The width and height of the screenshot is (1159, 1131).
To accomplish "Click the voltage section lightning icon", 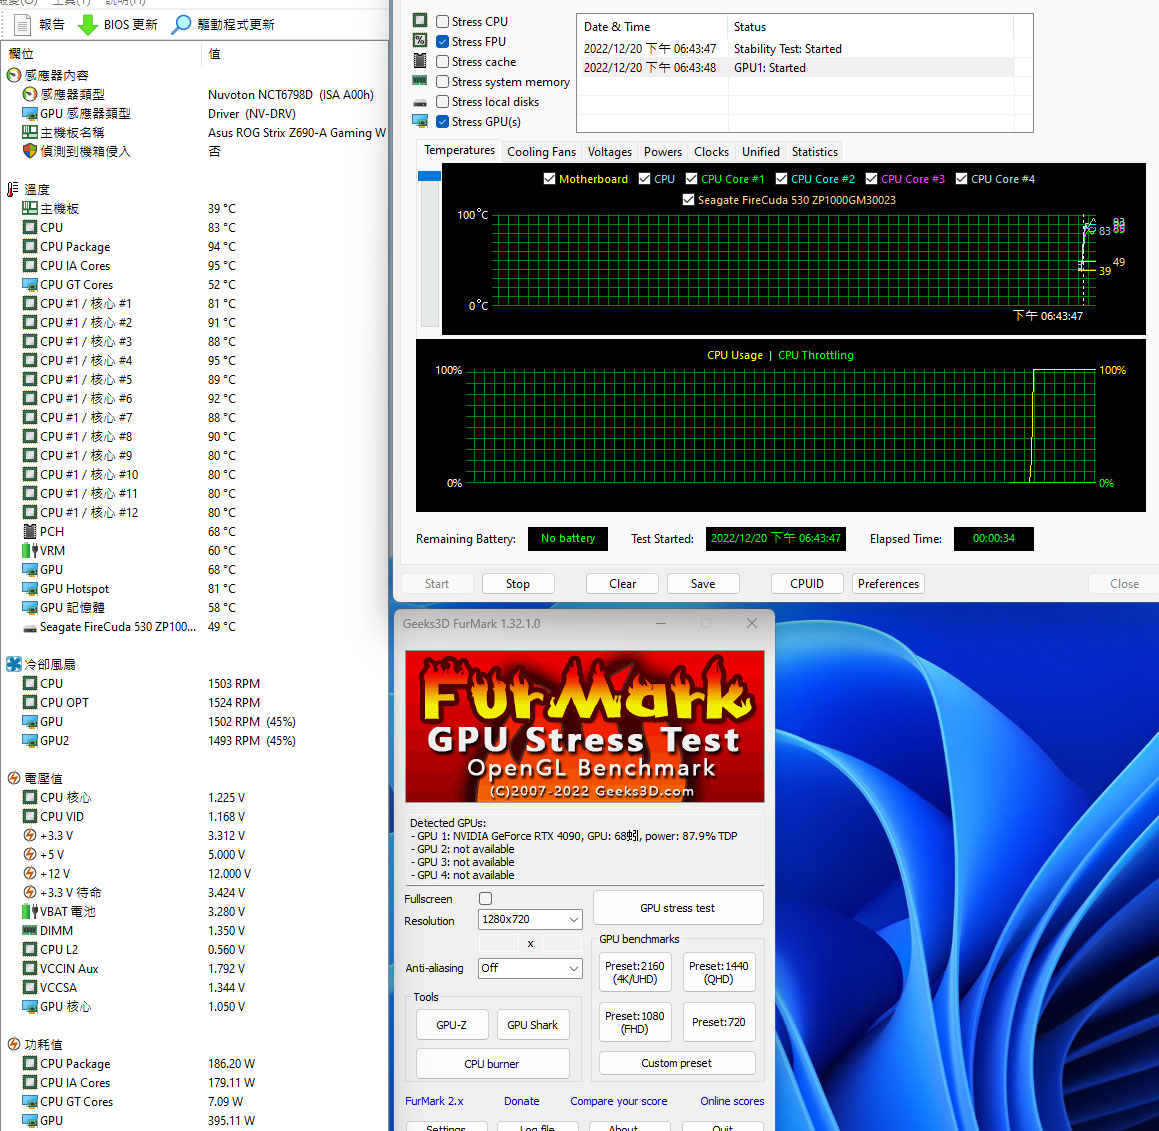I will [13, 778].
